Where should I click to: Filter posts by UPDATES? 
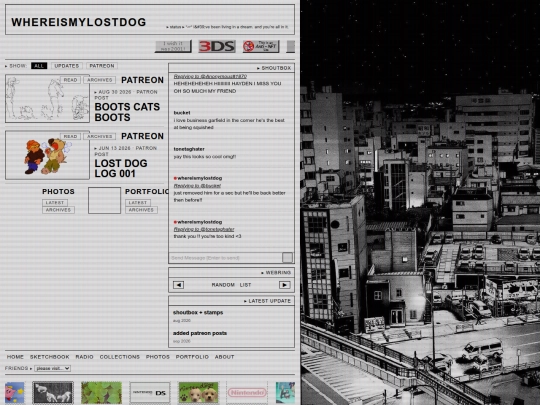click(x=67, y=66)
